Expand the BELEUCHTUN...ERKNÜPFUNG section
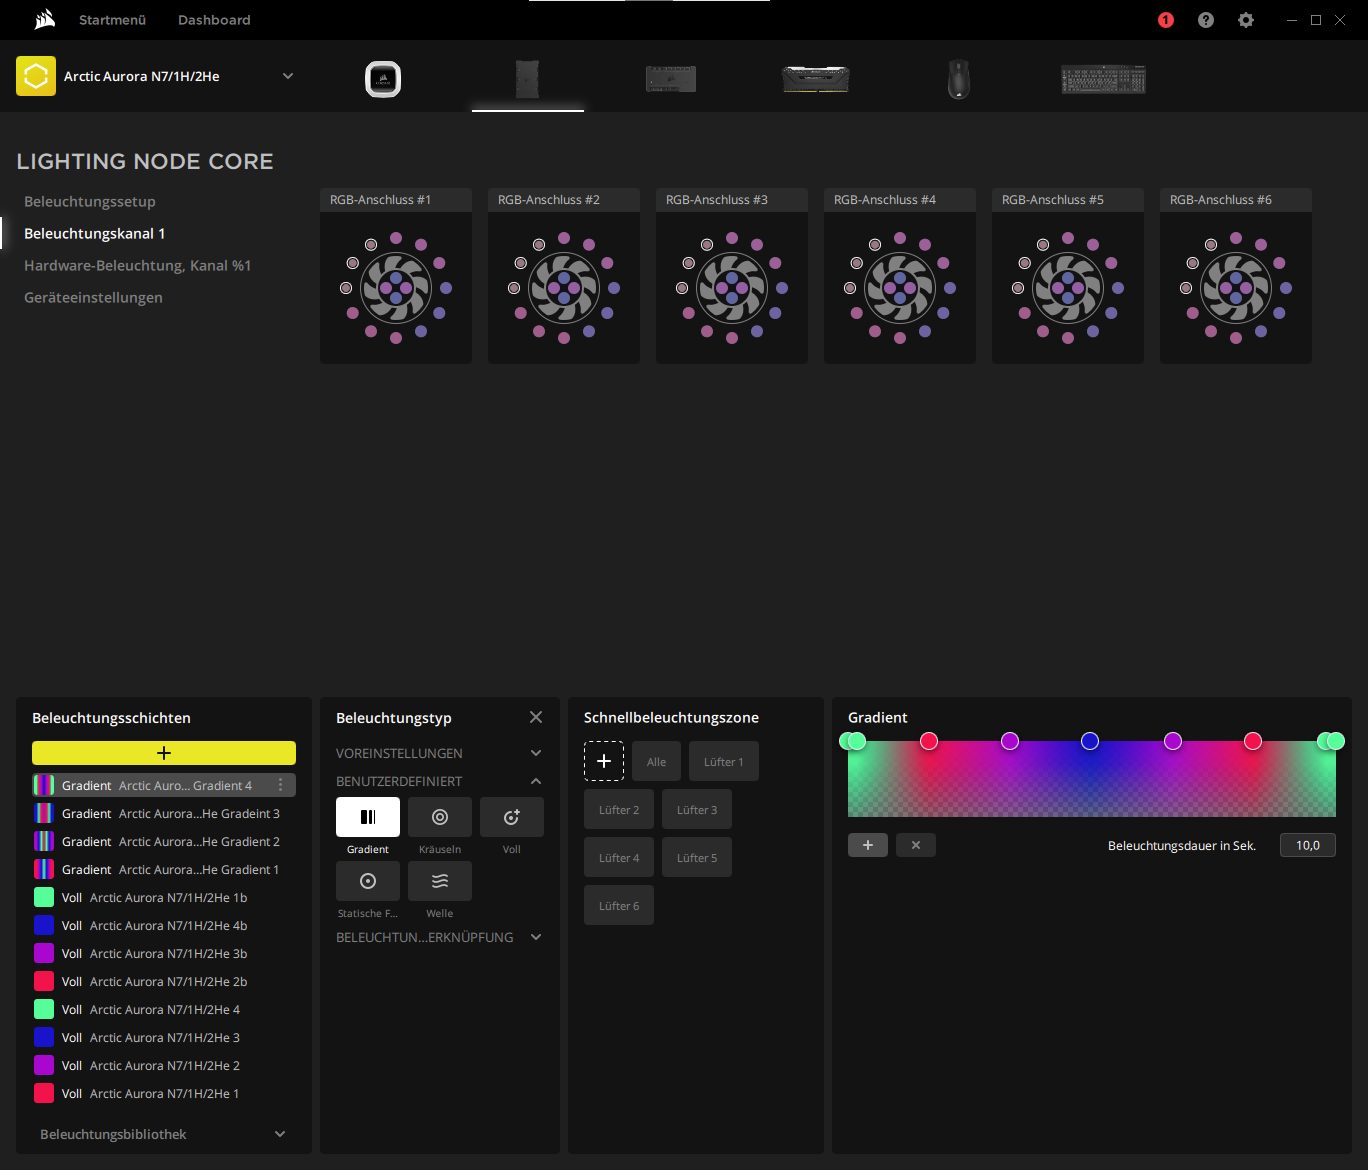1368x1170 pixels. pos(536,937)
